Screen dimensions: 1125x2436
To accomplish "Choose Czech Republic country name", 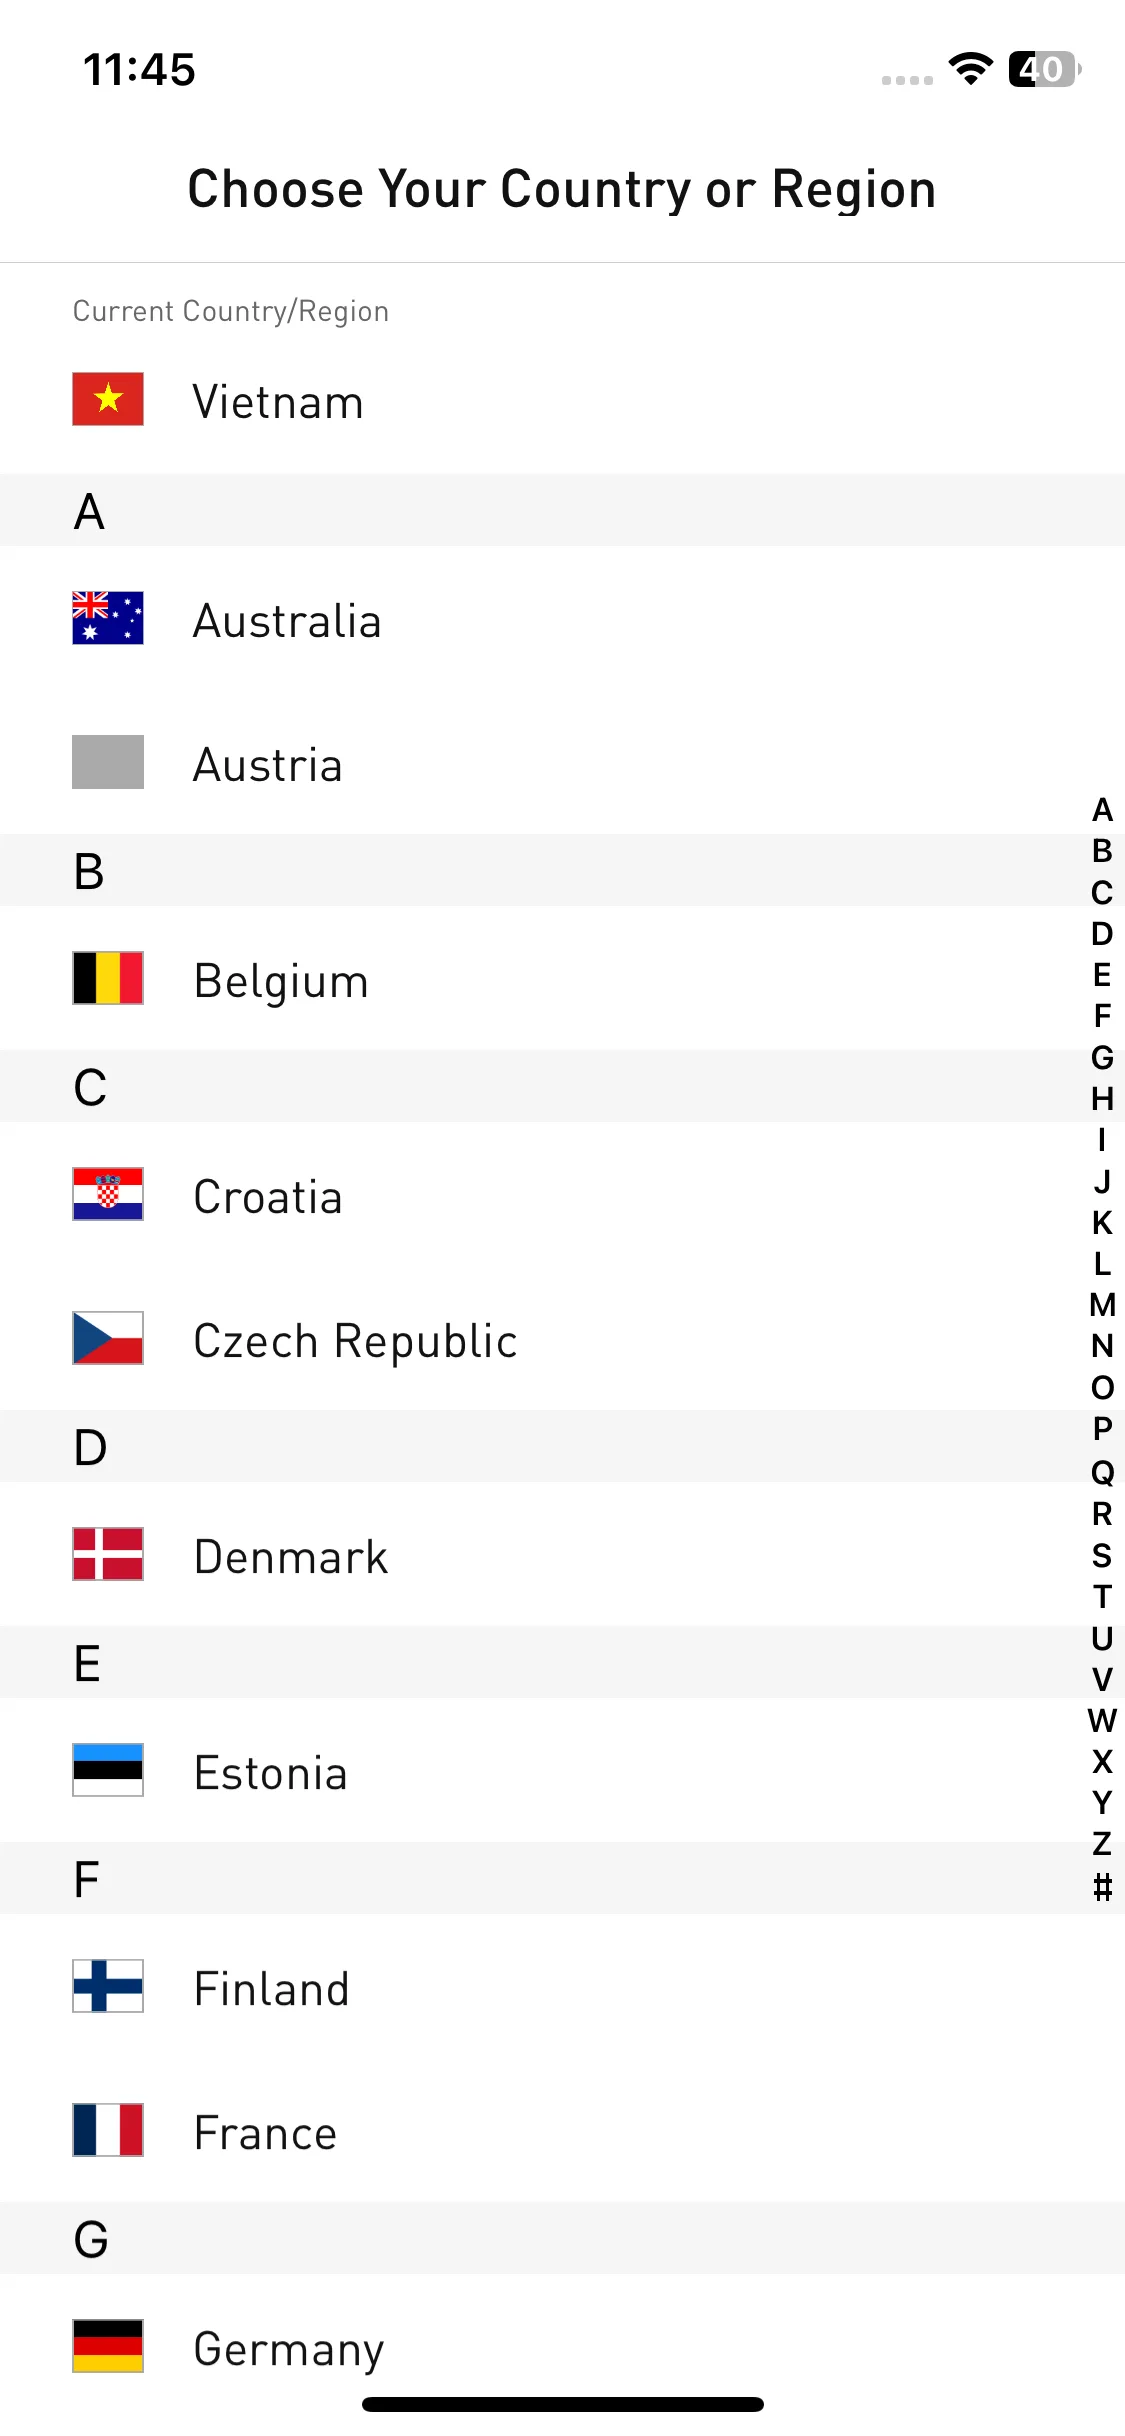I will (x=355, y=1341).
